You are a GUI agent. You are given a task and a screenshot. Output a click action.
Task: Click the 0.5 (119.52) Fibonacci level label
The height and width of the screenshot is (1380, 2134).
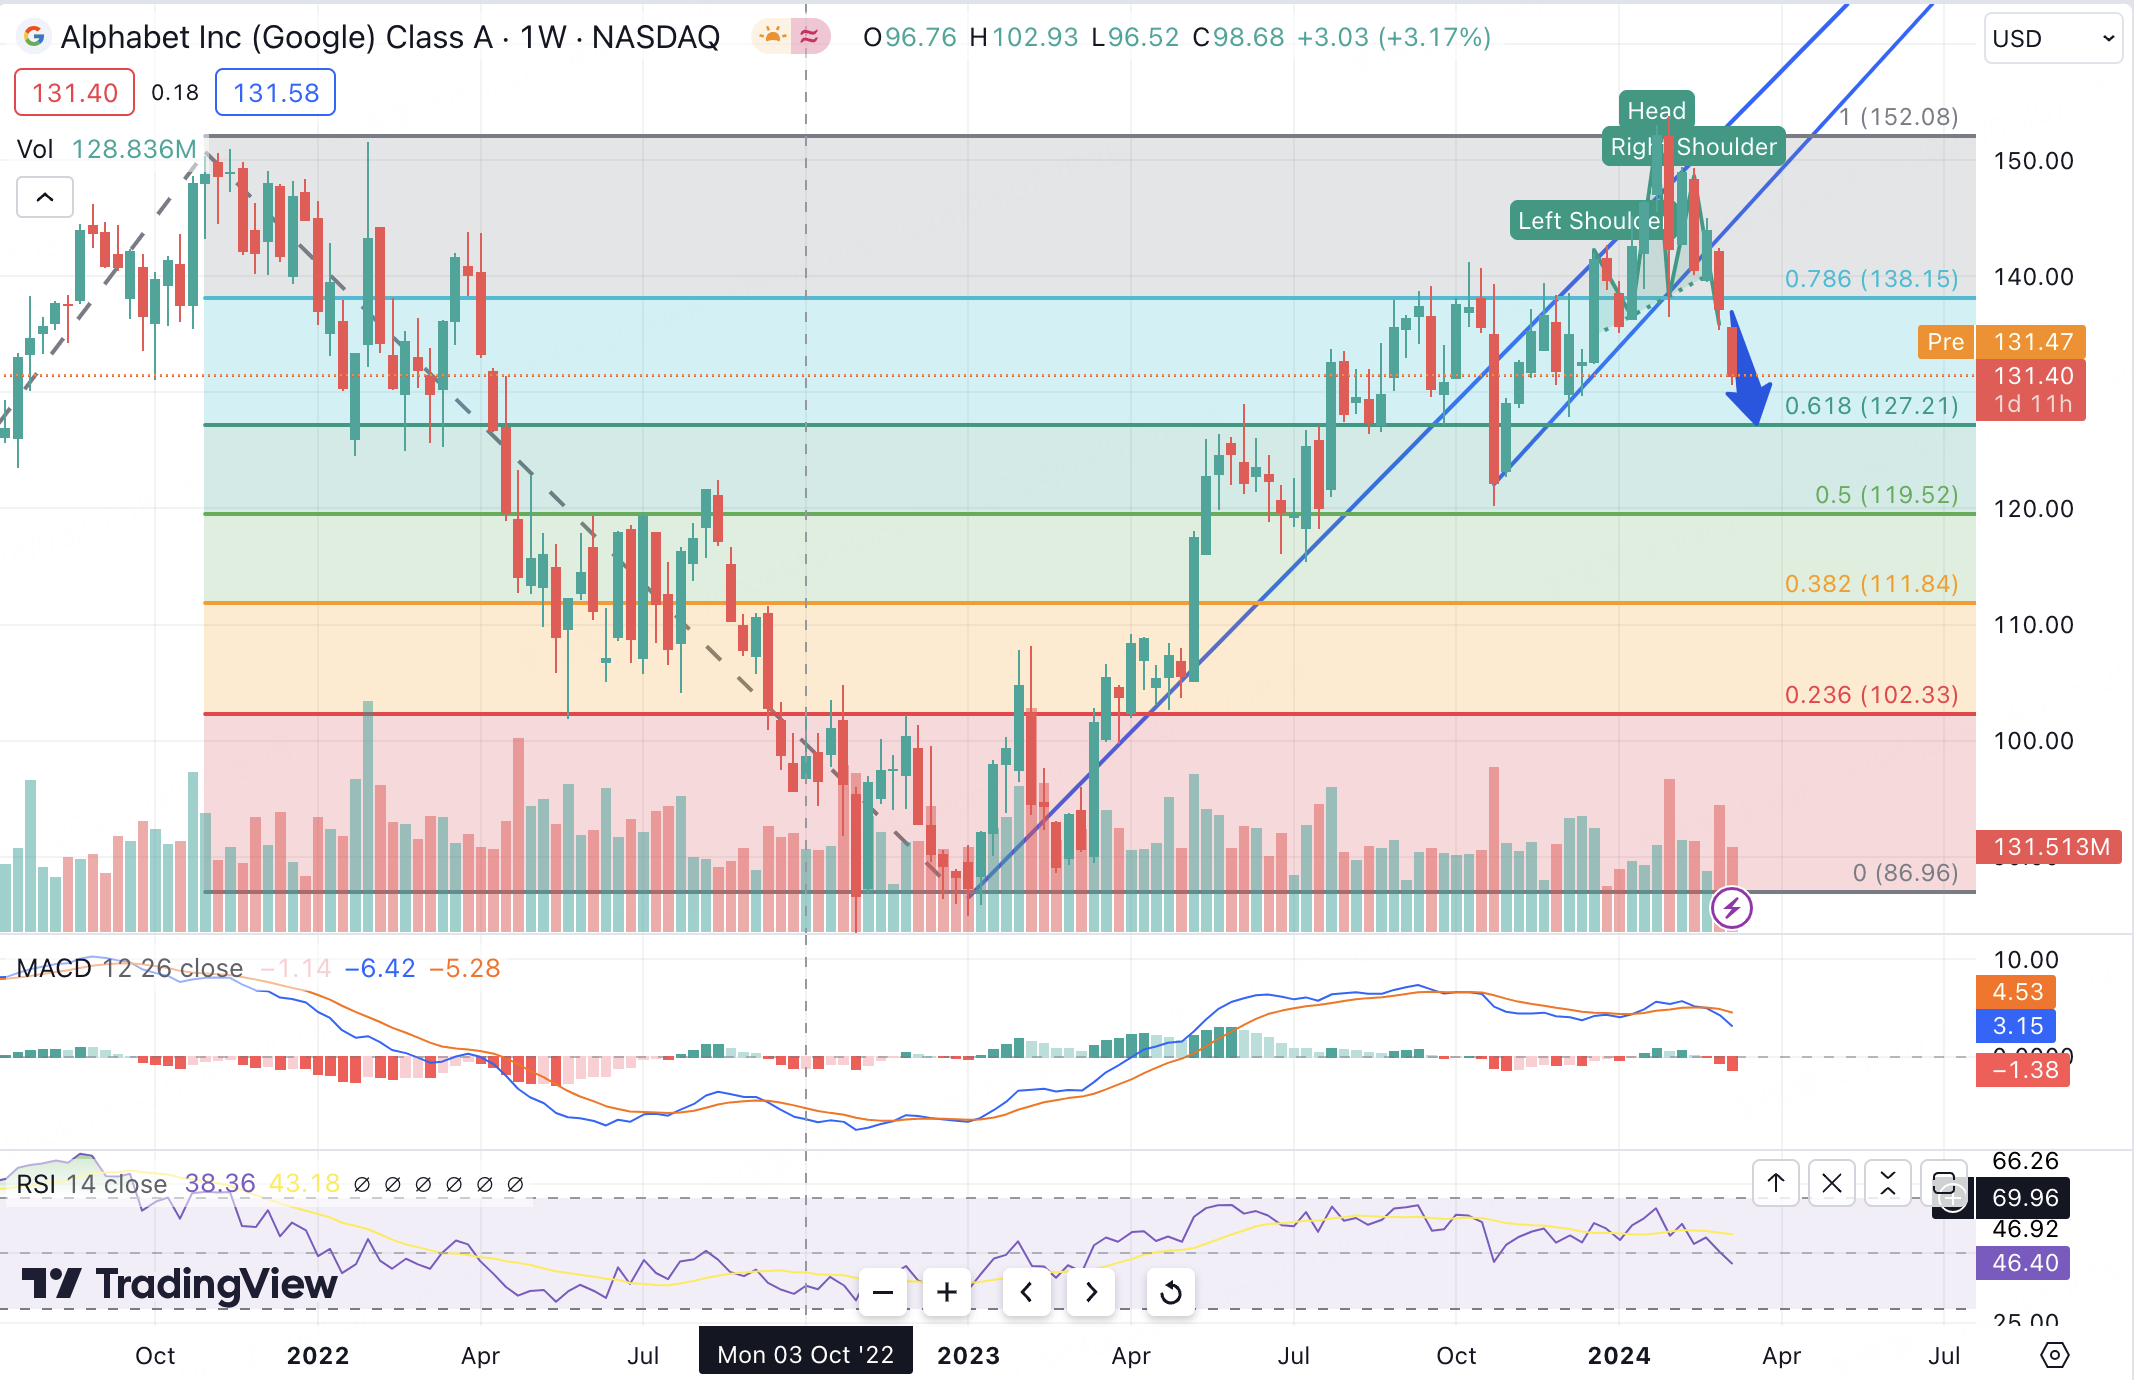coord(1886,494)
